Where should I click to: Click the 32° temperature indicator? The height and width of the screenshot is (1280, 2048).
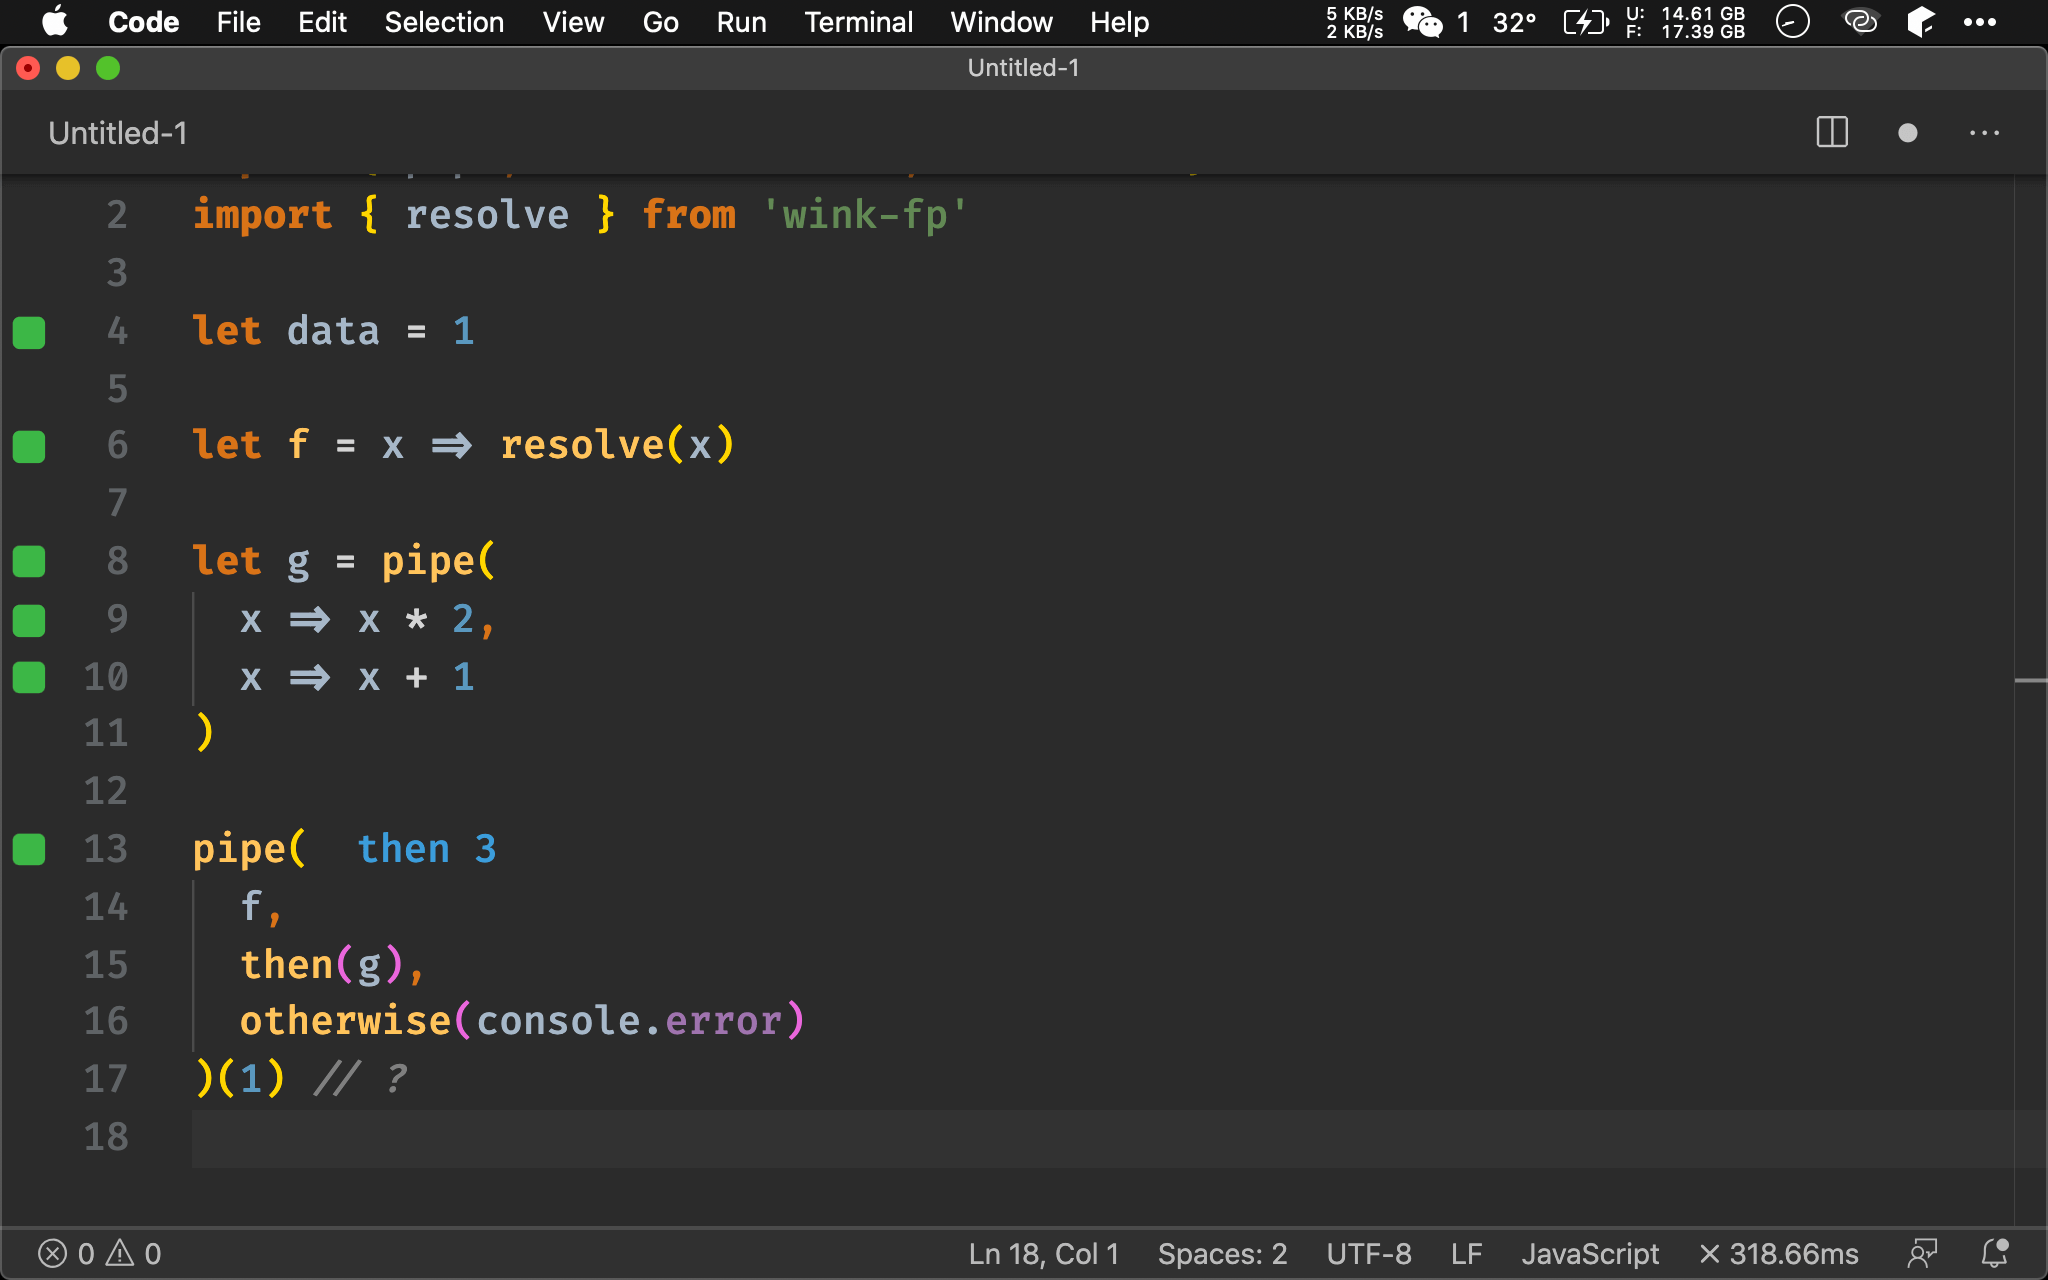pos(1514,22)
